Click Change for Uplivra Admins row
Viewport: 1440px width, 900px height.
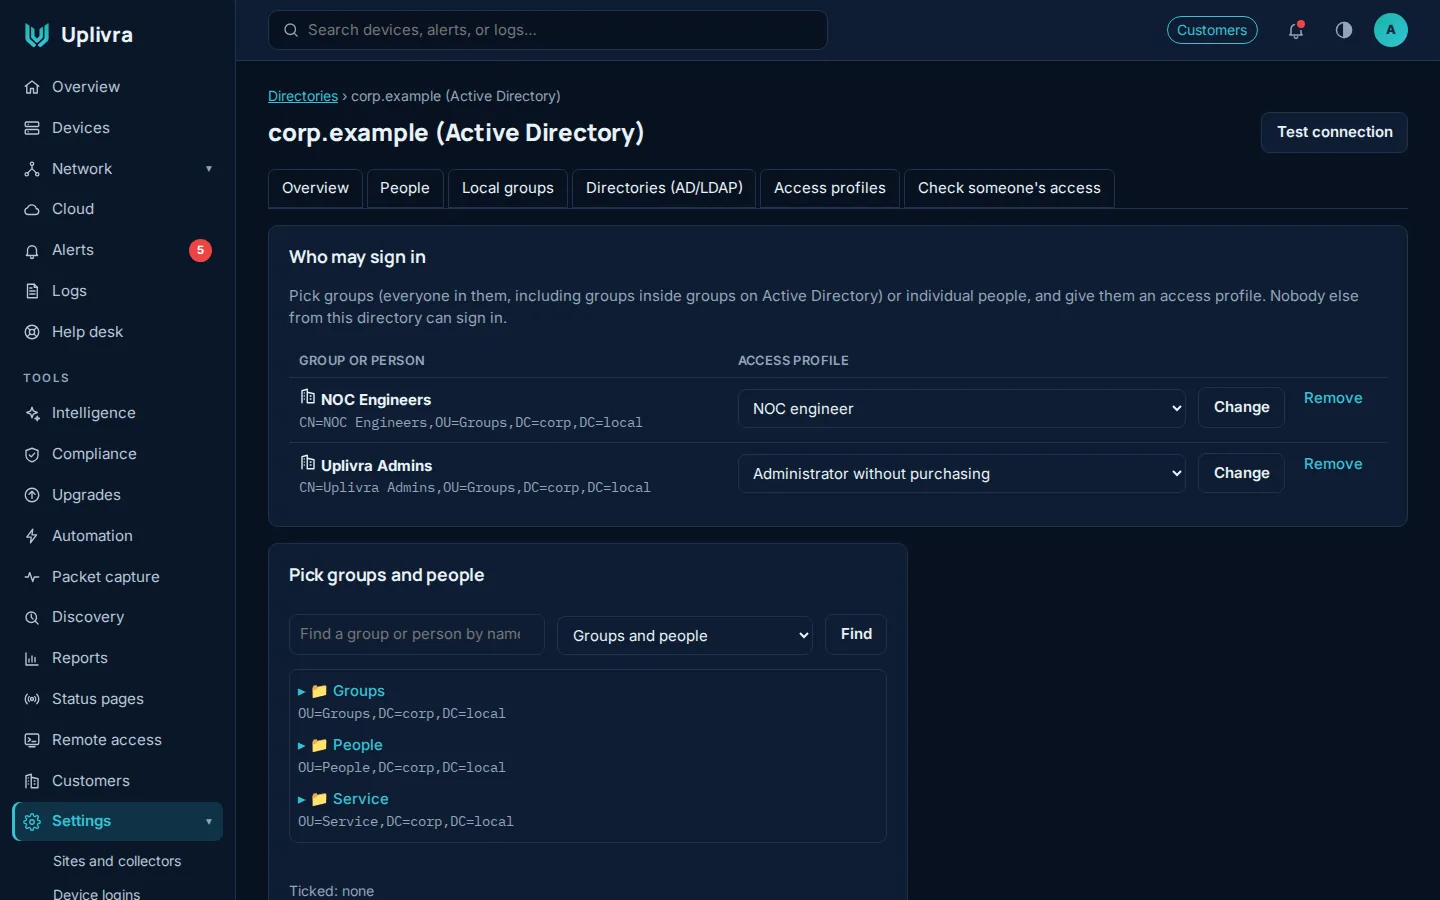coord(1241,473)
